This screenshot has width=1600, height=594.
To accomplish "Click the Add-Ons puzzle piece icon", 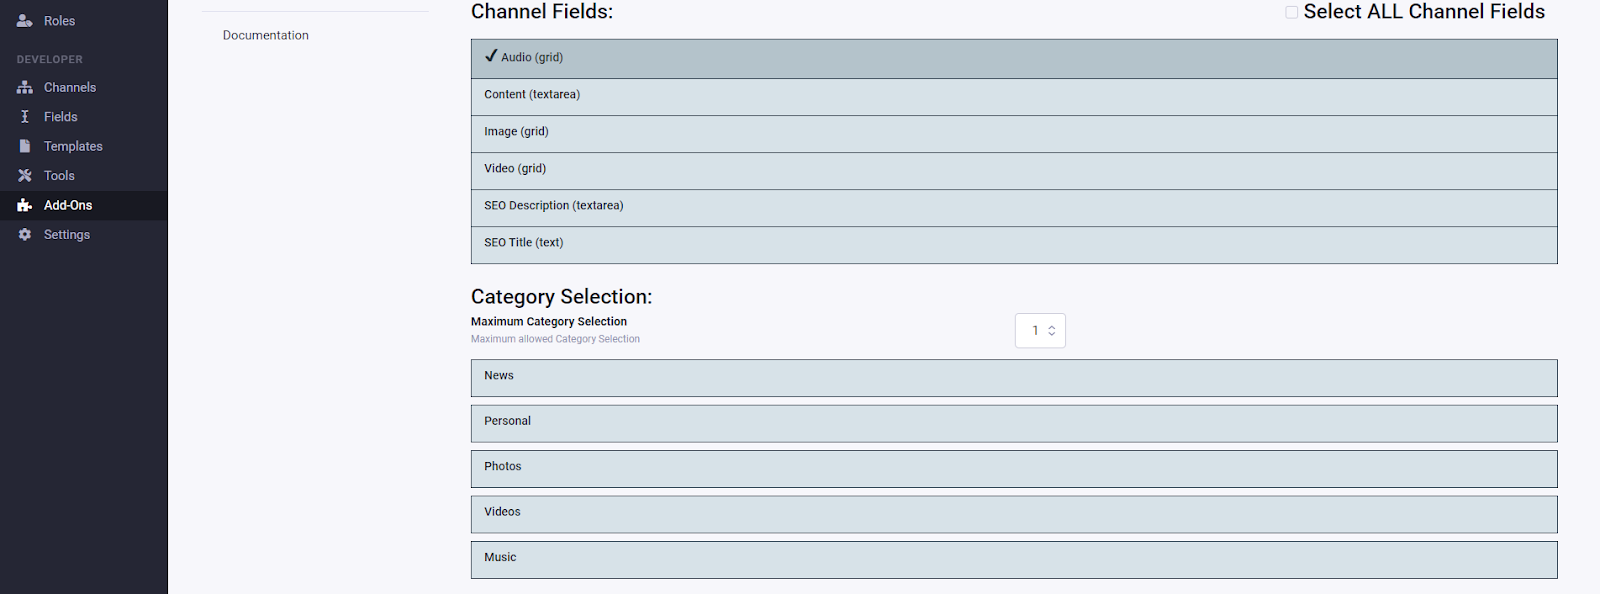I will click(25, 205).
